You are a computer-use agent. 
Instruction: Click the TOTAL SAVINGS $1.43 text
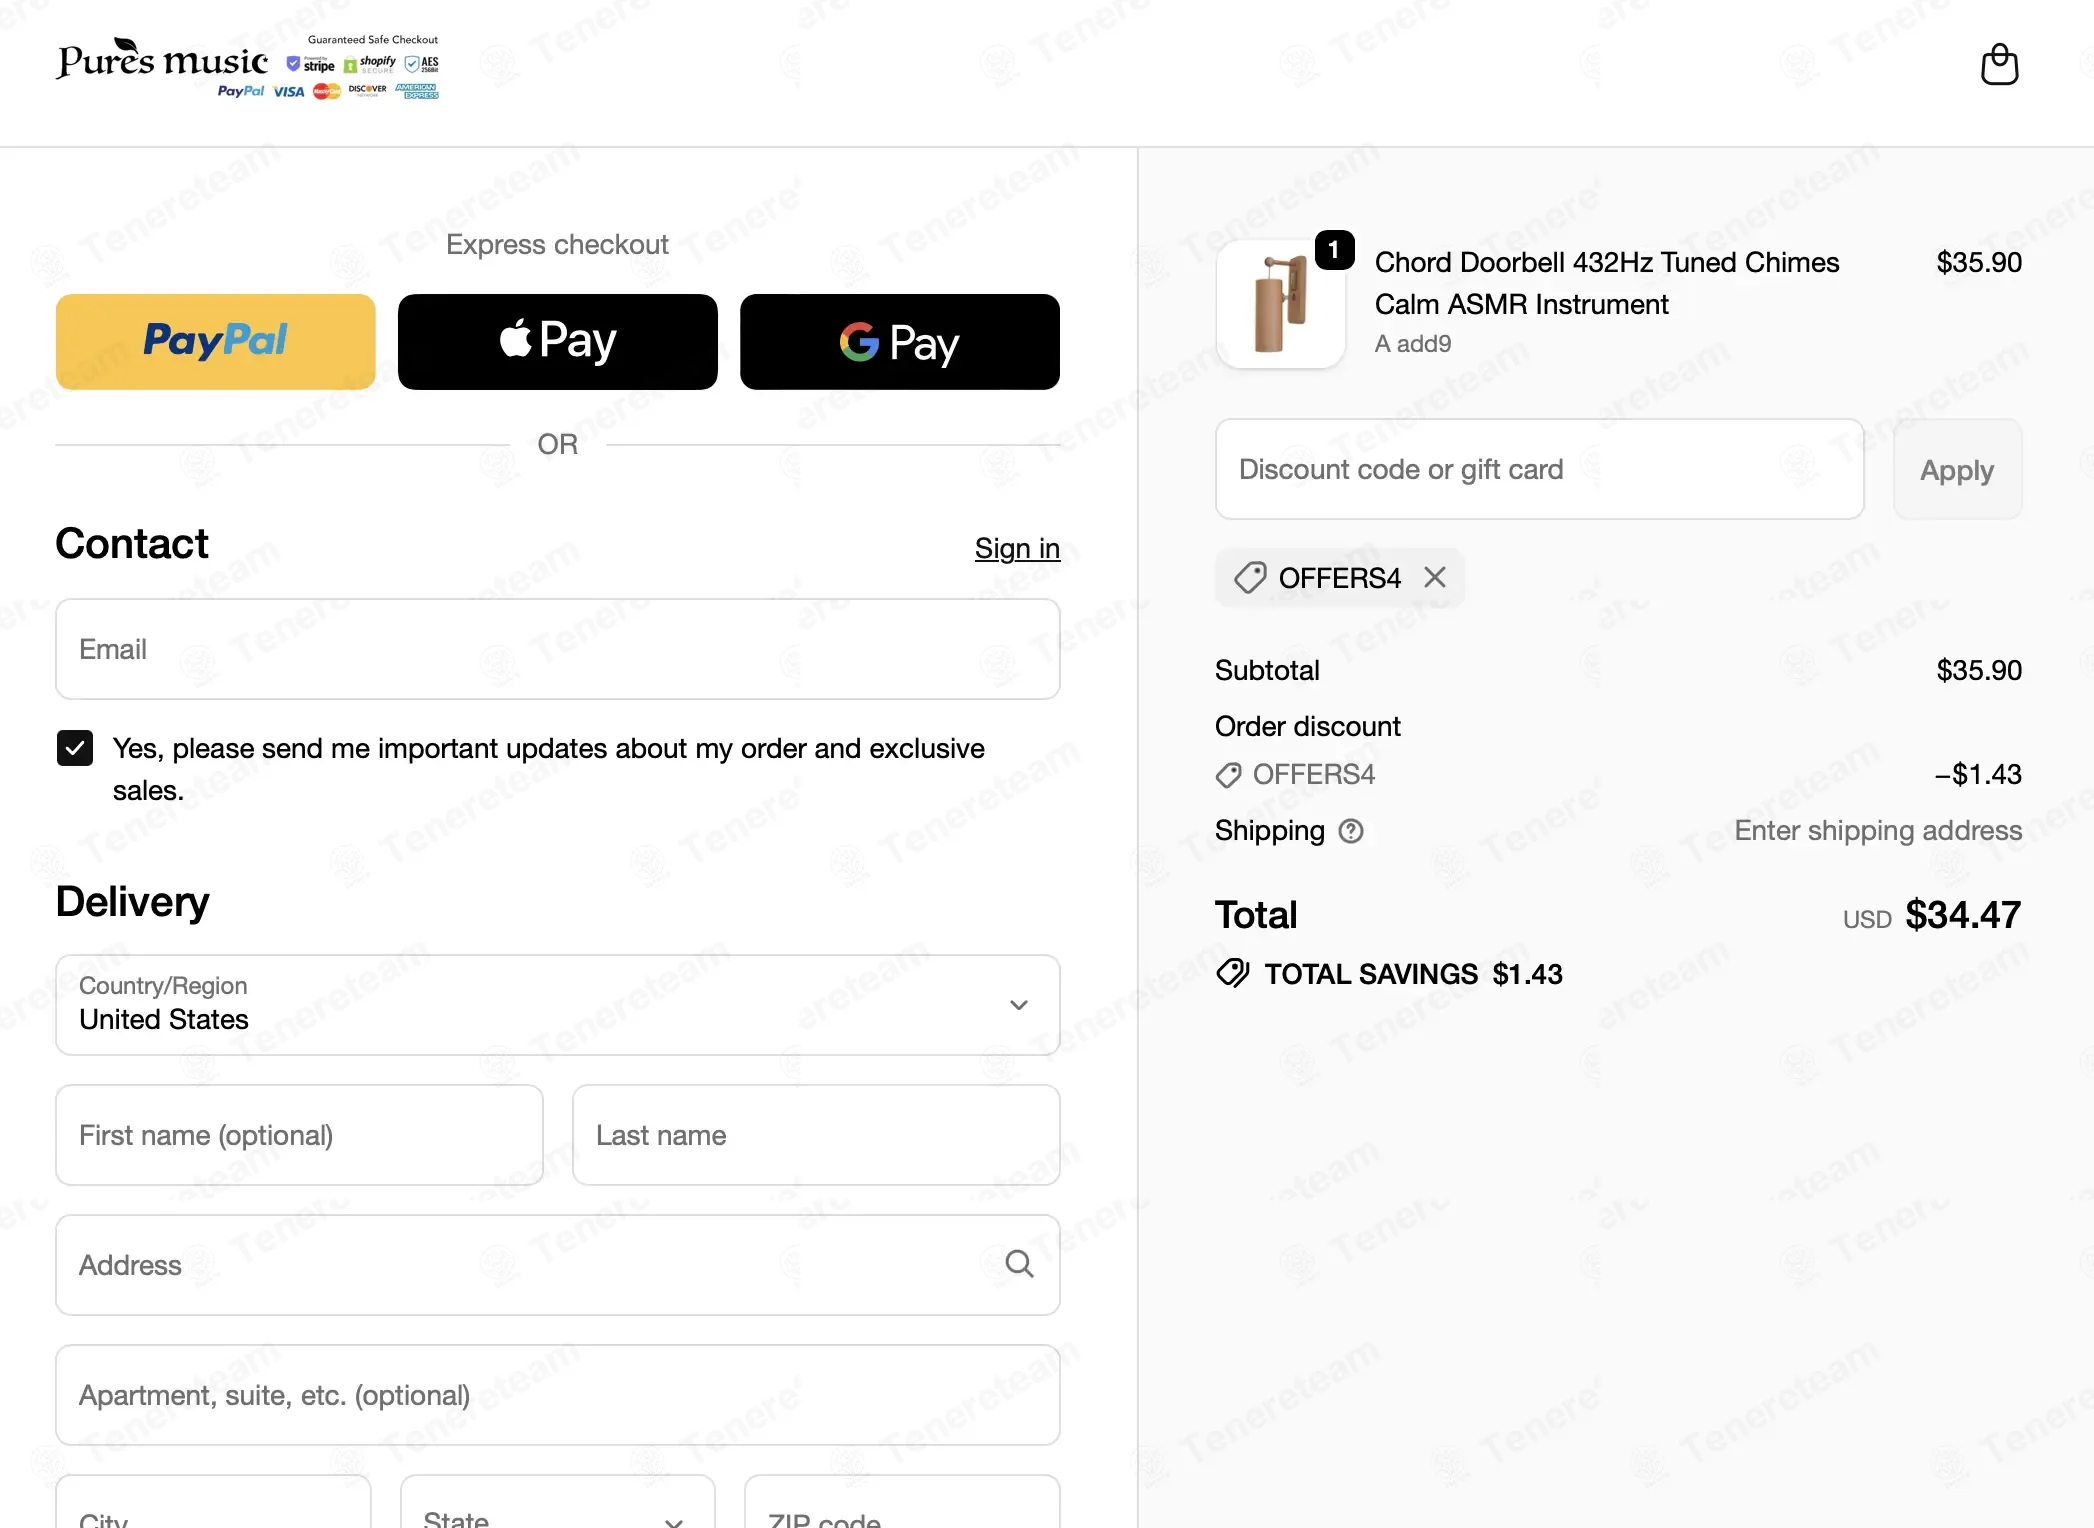1413,974
